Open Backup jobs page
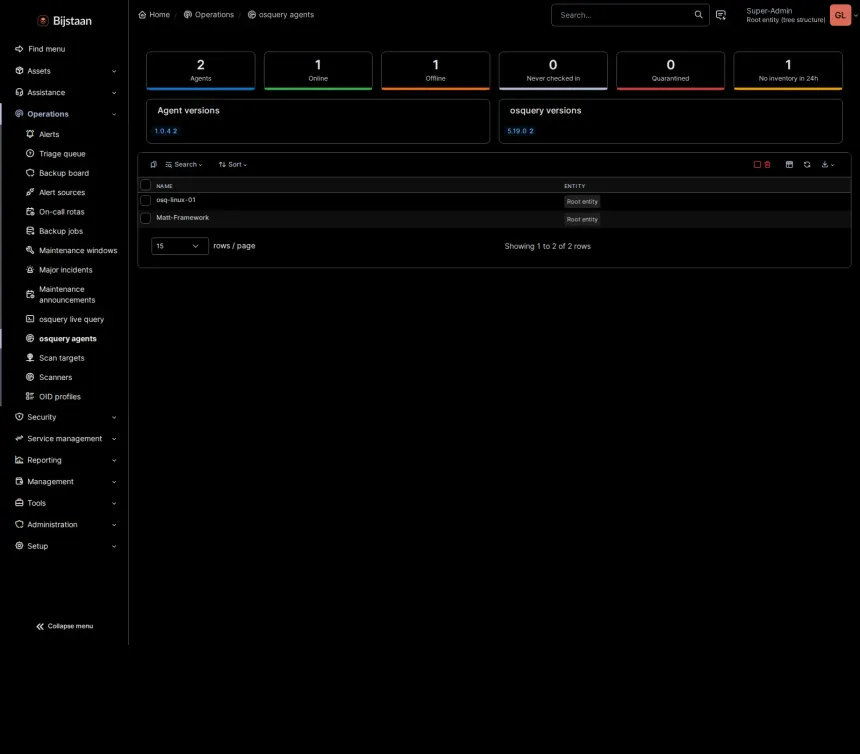Screen dimensions: 860x754 coord(60,231)
